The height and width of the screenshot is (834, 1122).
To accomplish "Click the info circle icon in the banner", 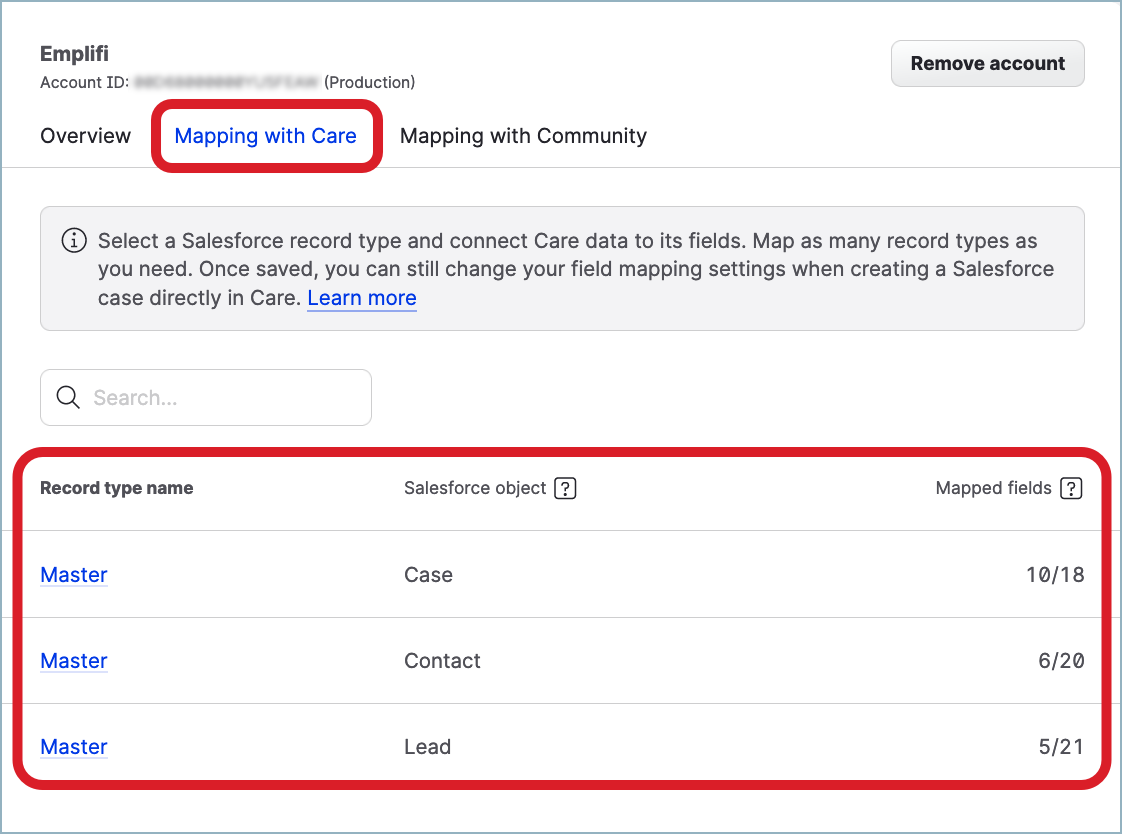I will pyautogui.click(x=74, y=240).
